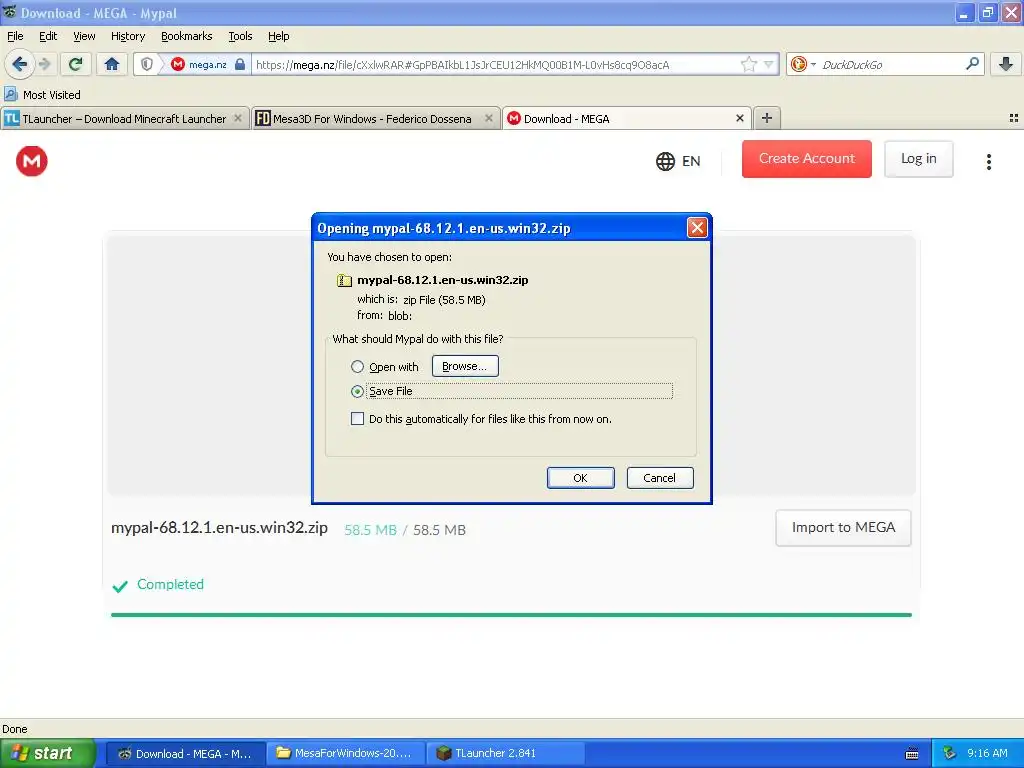This screenshot has width=1024, height=768.
Task: Open a new tab with the plus button
Action: 767,118
